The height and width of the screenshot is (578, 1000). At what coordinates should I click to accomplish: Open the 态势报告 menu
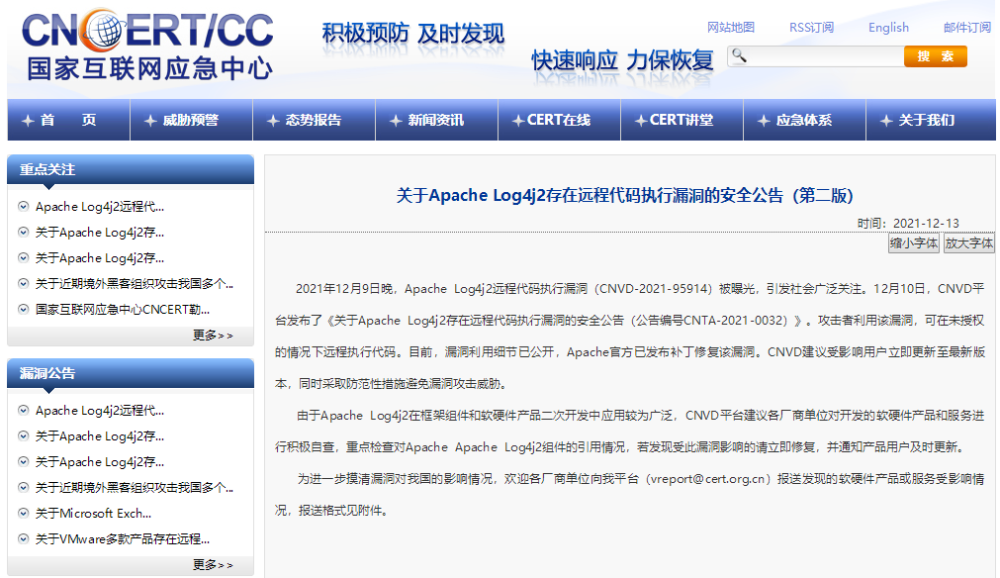tap(314, 120)
